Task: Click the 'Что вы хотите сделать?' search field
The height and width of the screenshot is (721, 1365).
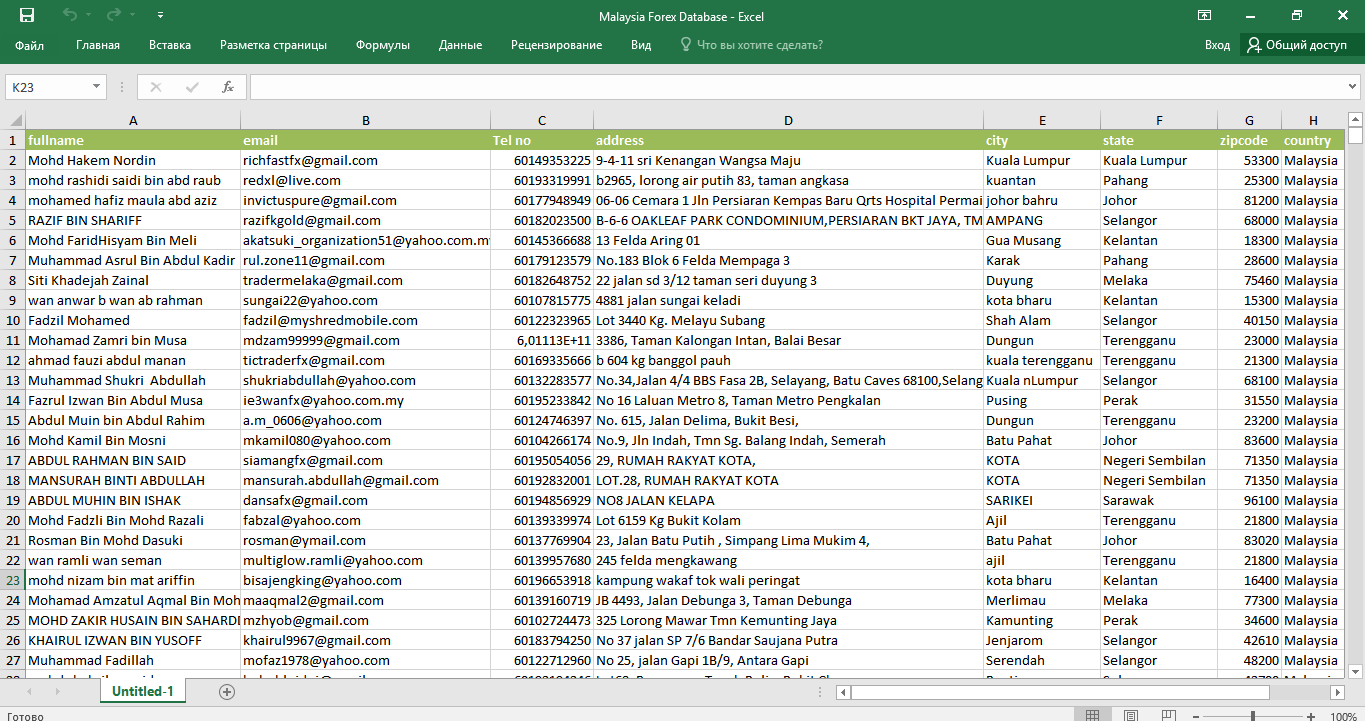Action: pyautogui.click(x=759, y=45)
